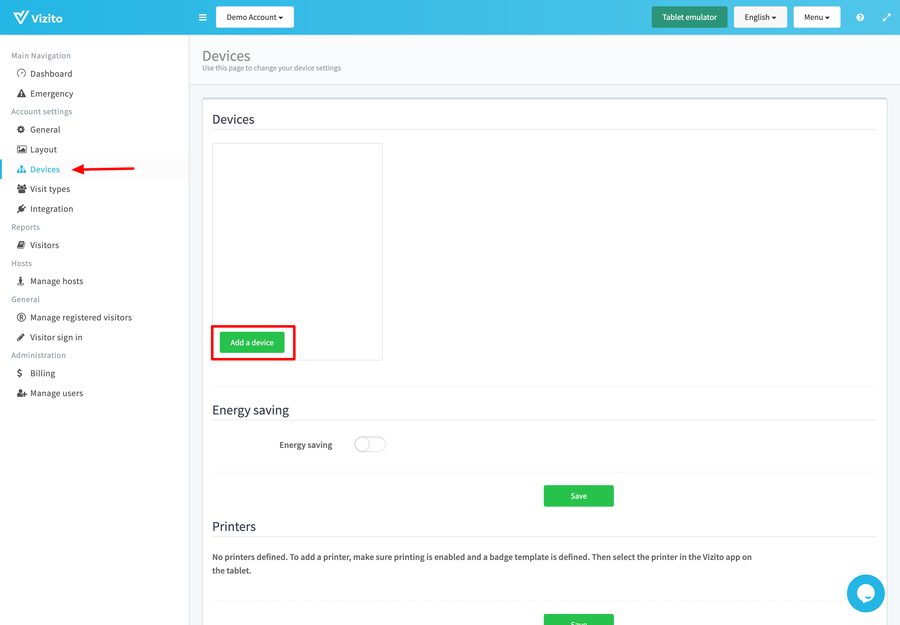Click the Emergency warning triangle icon
The image size is (900, 625).
21,94
